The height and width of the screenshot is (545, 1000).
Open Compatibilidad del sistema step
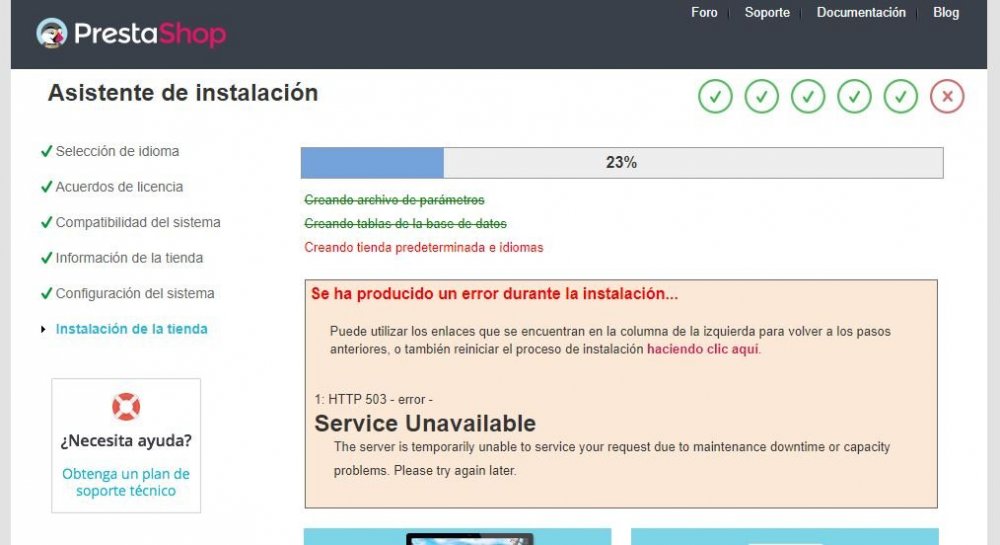pyautogui.click(x=138, y=222)
